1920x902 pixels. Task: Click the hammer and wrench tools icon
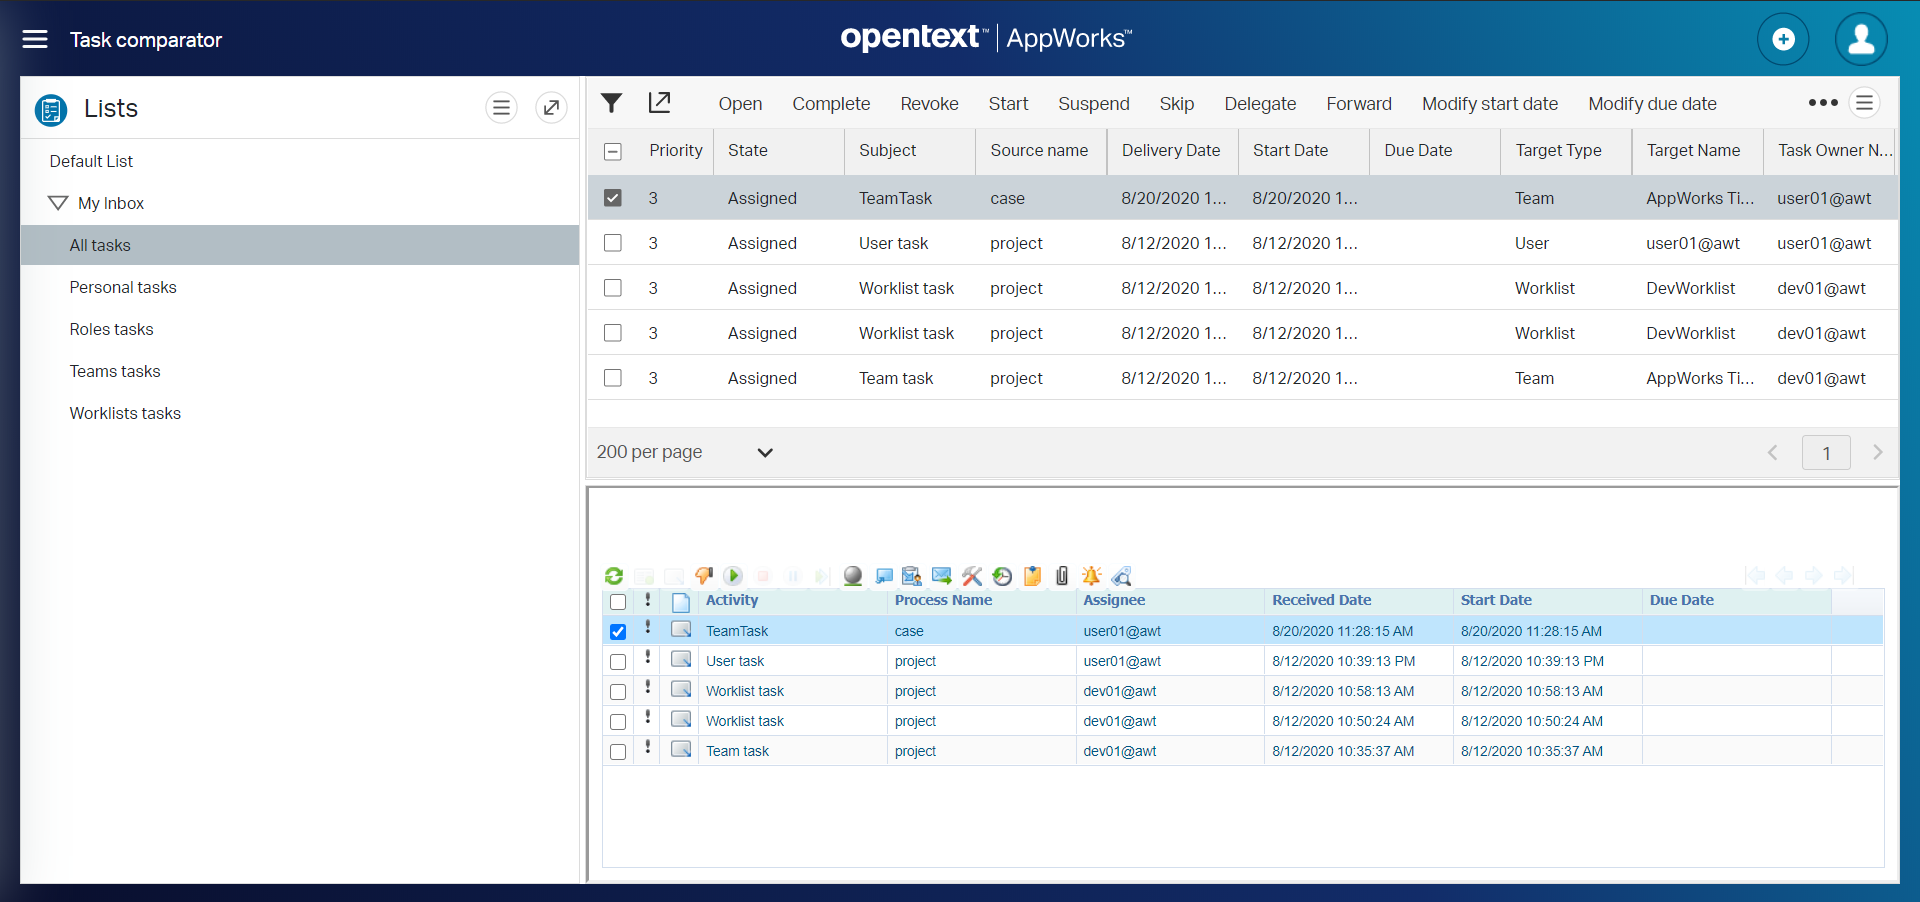pyautogui.click(x=972, y=576)
